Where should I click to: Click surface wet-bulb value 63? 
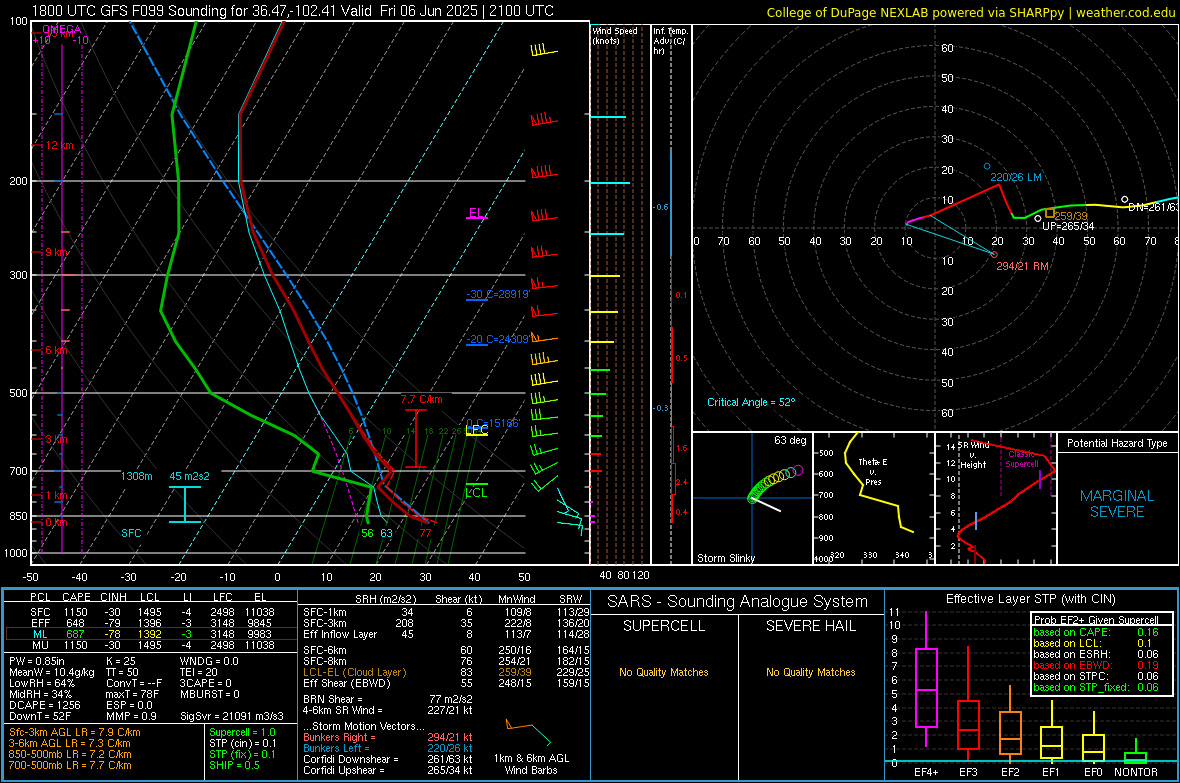[386, 533]
